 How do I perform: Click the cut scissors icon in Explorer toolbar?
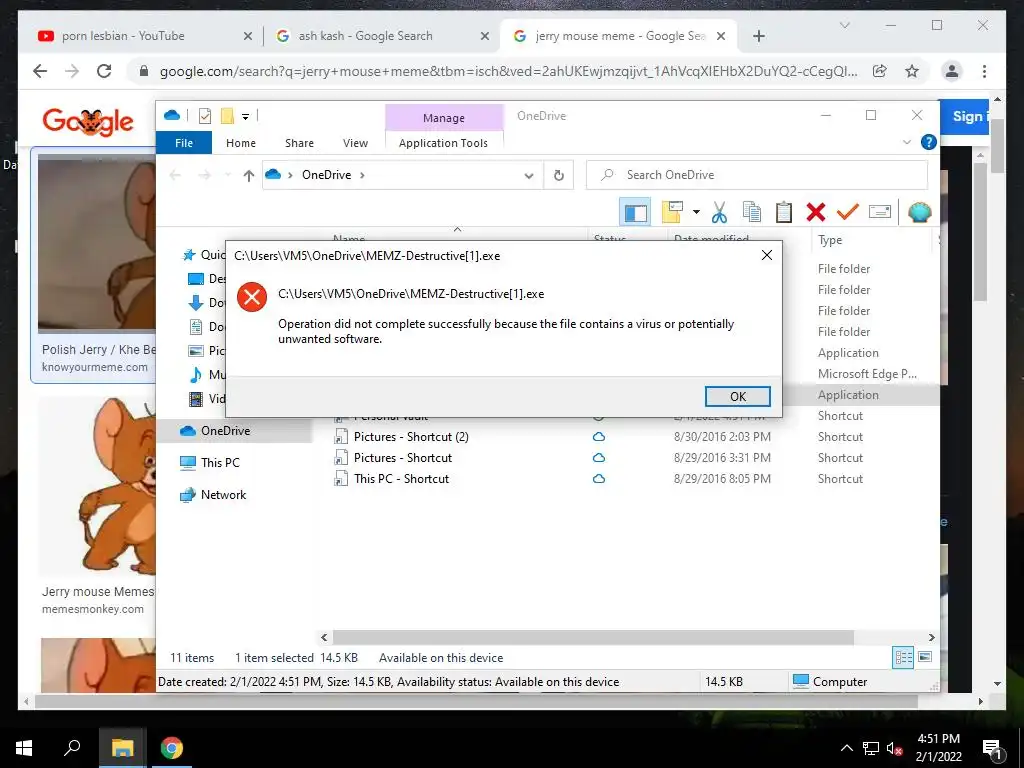pyautogui.click(x=719, y=212)
